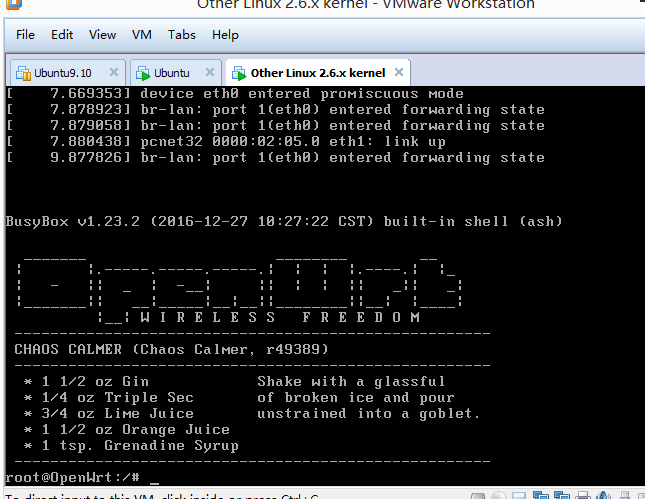Viewport: 645px width, 499px height.
Task: Open the View menu
Action: click(x=102, y=35)
